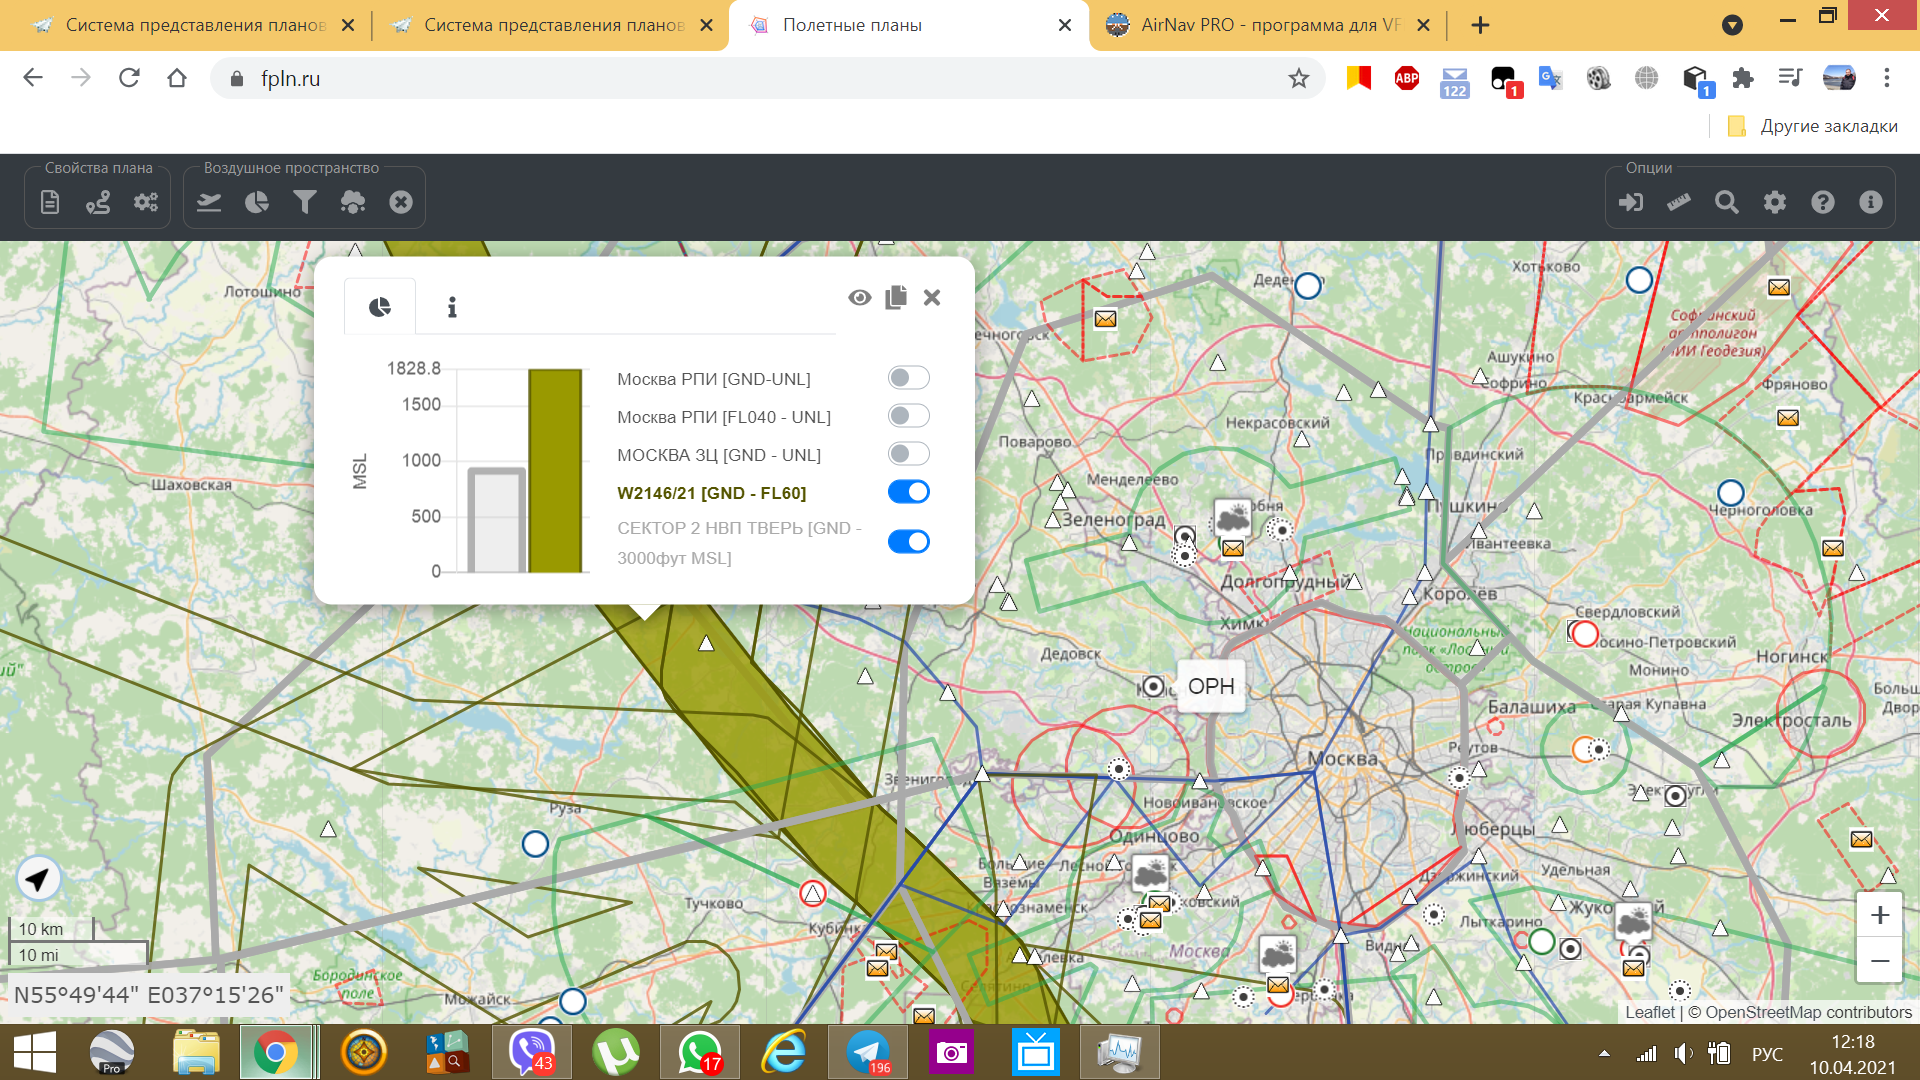Click the ruler measurement tool icon
1920x1080 pixels.
(x=1678, y=202)
